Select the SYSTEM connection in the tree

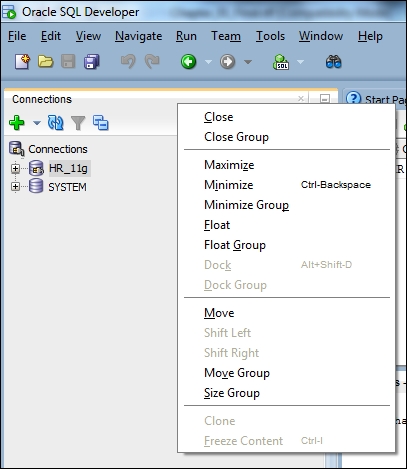tap(67, 187)
